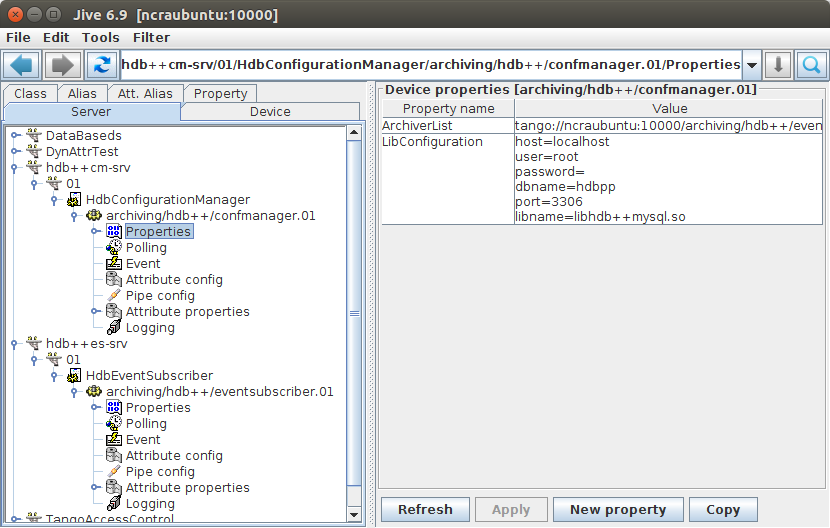Click the Copy button
The height and width of the screenshot is (528, 830).
click(723, 509)
